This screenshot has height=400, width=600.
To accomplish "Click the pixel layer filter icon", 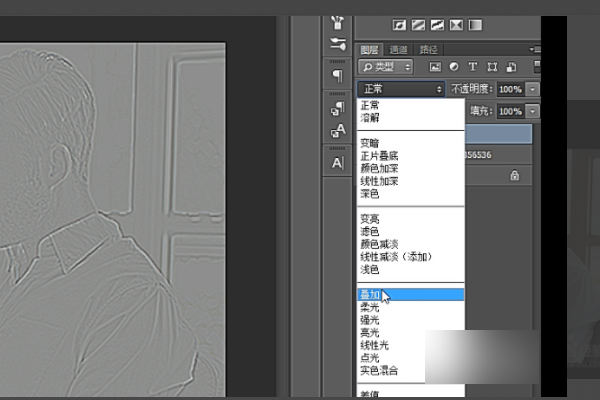I will (436, 67).
